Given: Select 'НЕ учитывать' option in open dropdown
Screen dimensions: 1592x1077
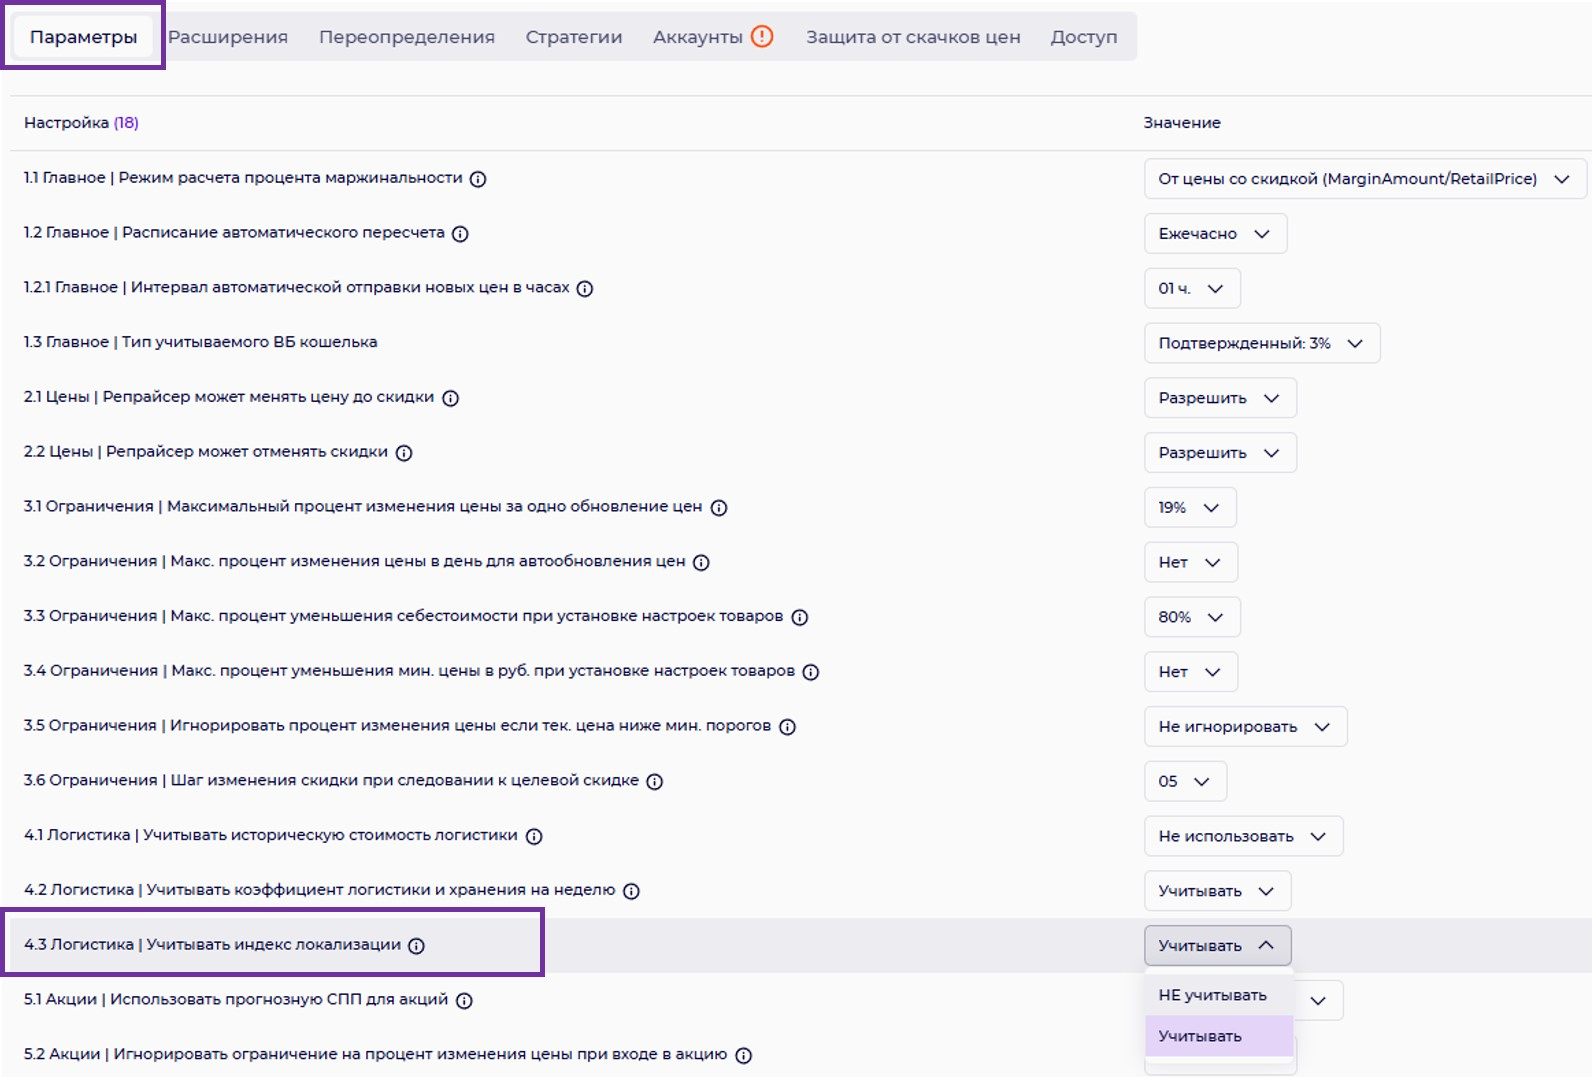Looking at the screenshot, I should pyautogui.click(x=1213, y=995).
